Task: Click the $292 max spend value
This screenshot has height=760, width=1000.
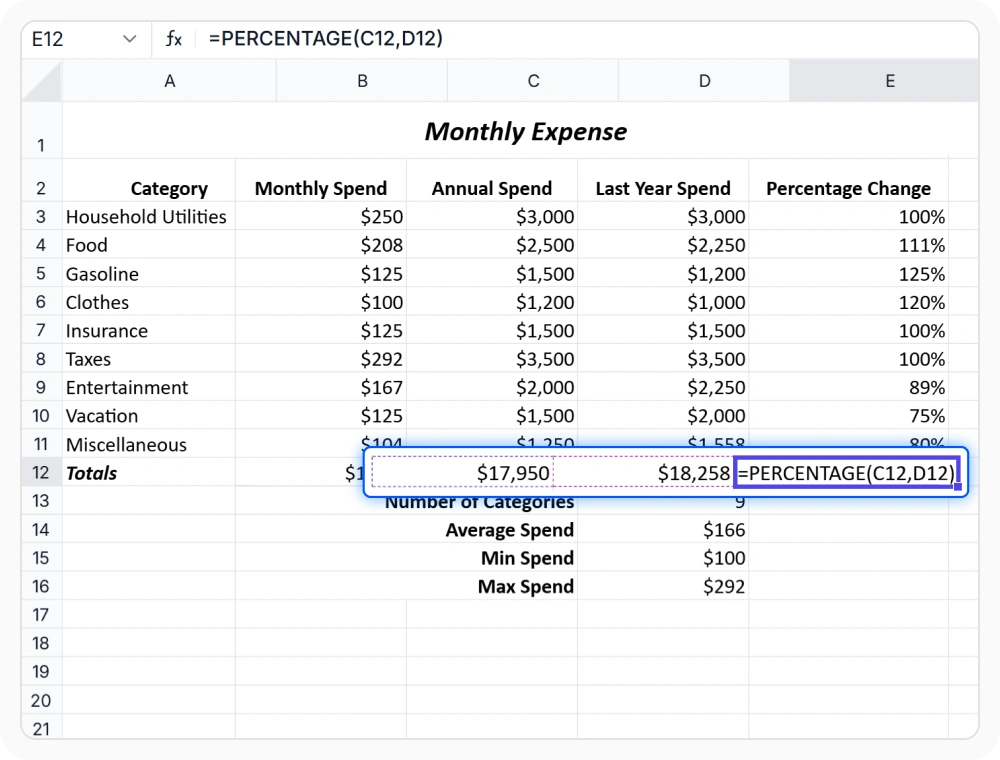Action: pos(663,587)
